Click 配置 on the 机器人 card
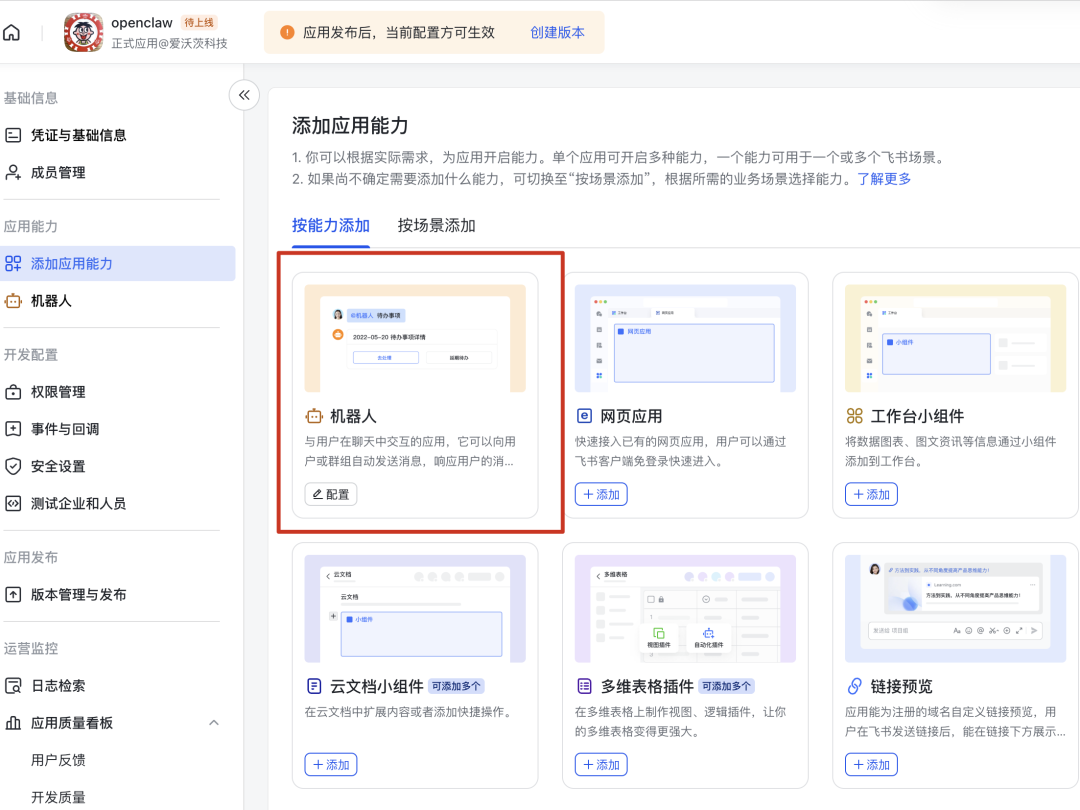1080x810 pixels. click(330, 493)
